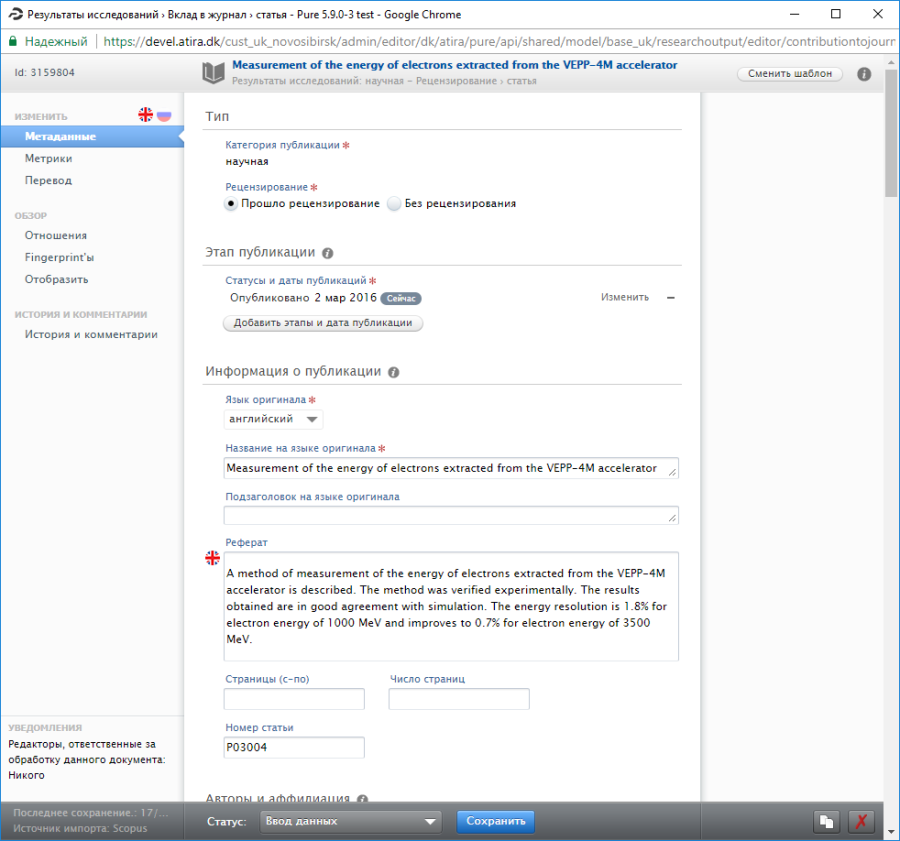Viewport: 900px width, 841px height.
Task: Click the научная category value
Action: [247, 161]
